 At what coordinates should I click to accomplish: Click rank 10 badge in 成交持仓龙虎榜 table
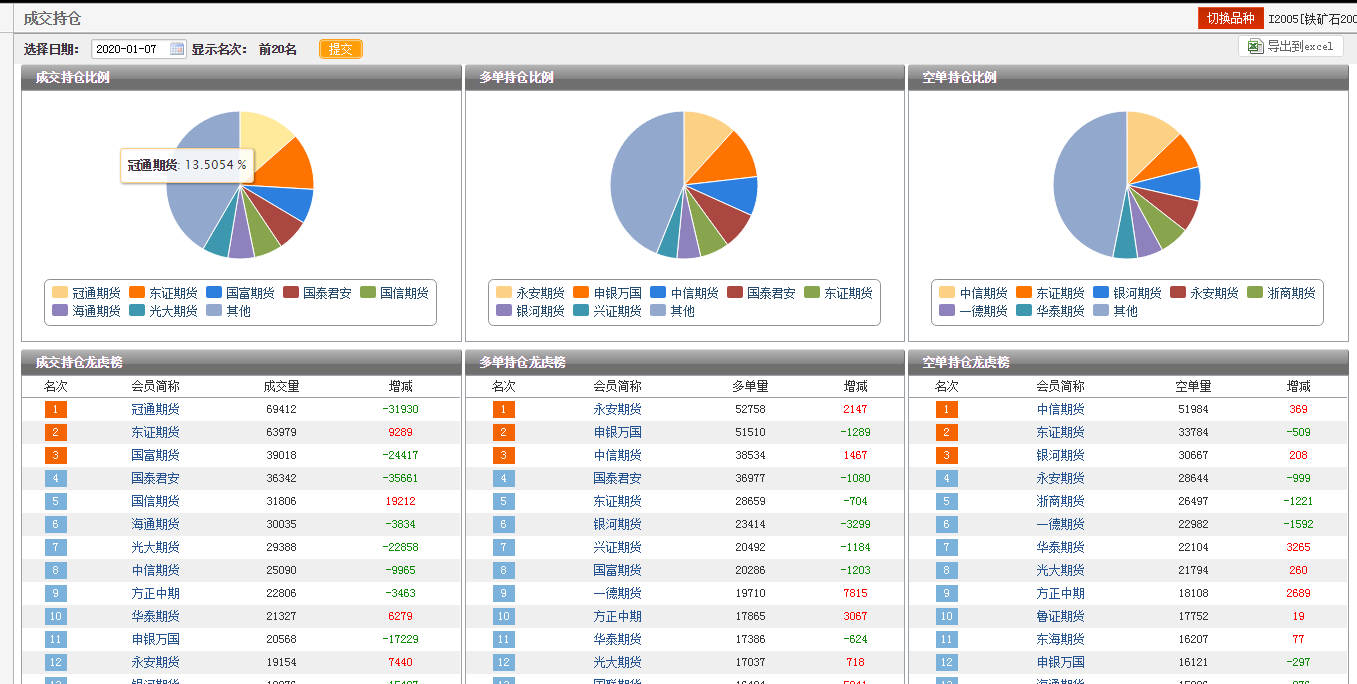pyautogui.click(x=55, y=616)
